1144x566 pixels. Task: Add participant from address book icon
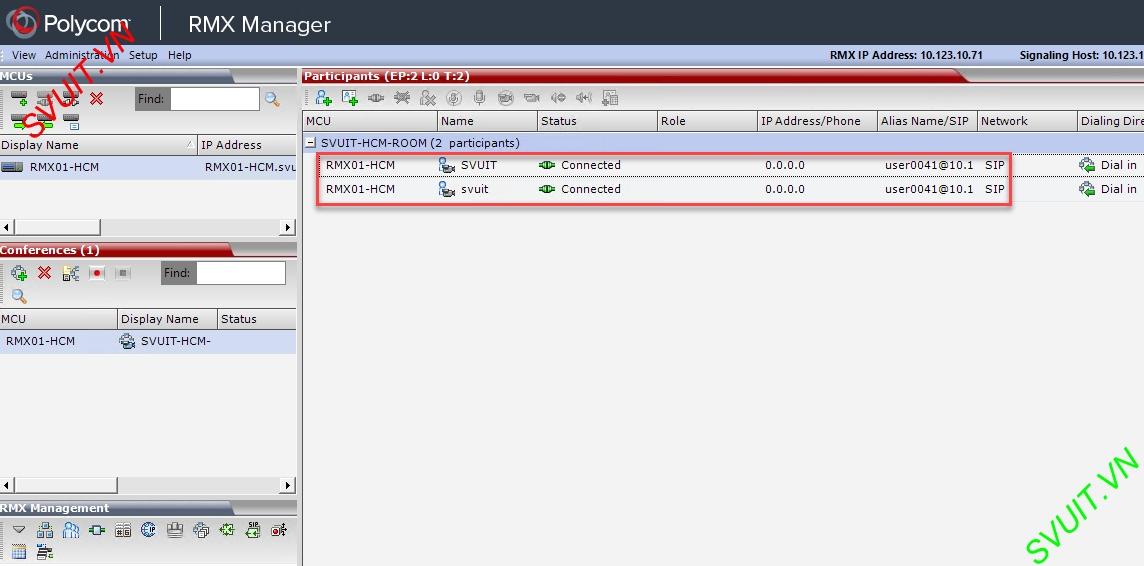[x=349, y=97]
